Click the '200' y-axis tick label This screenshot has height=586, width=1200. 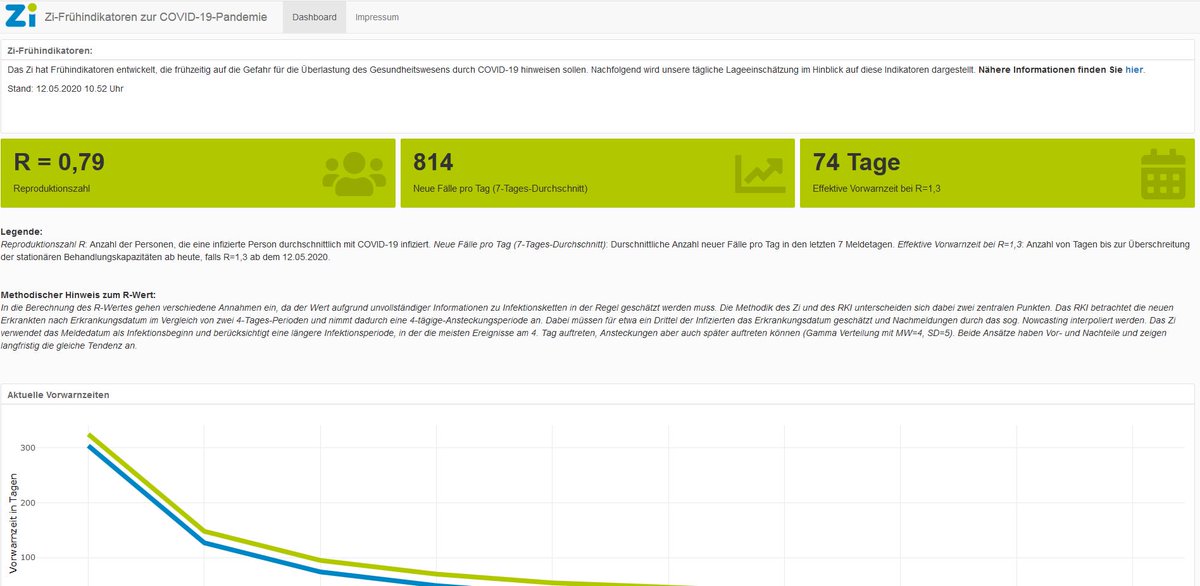click(x=27, y=503)
